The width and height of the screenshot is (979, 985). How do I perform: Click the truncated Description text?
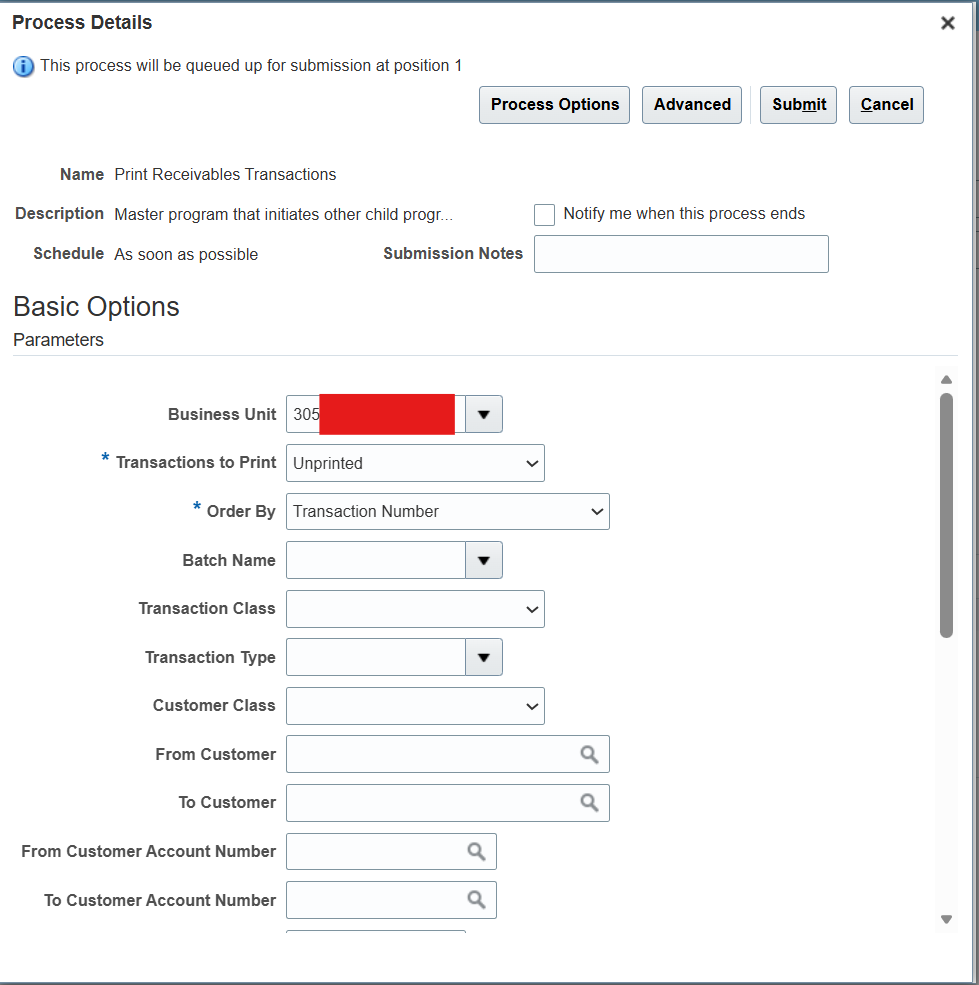283,214
